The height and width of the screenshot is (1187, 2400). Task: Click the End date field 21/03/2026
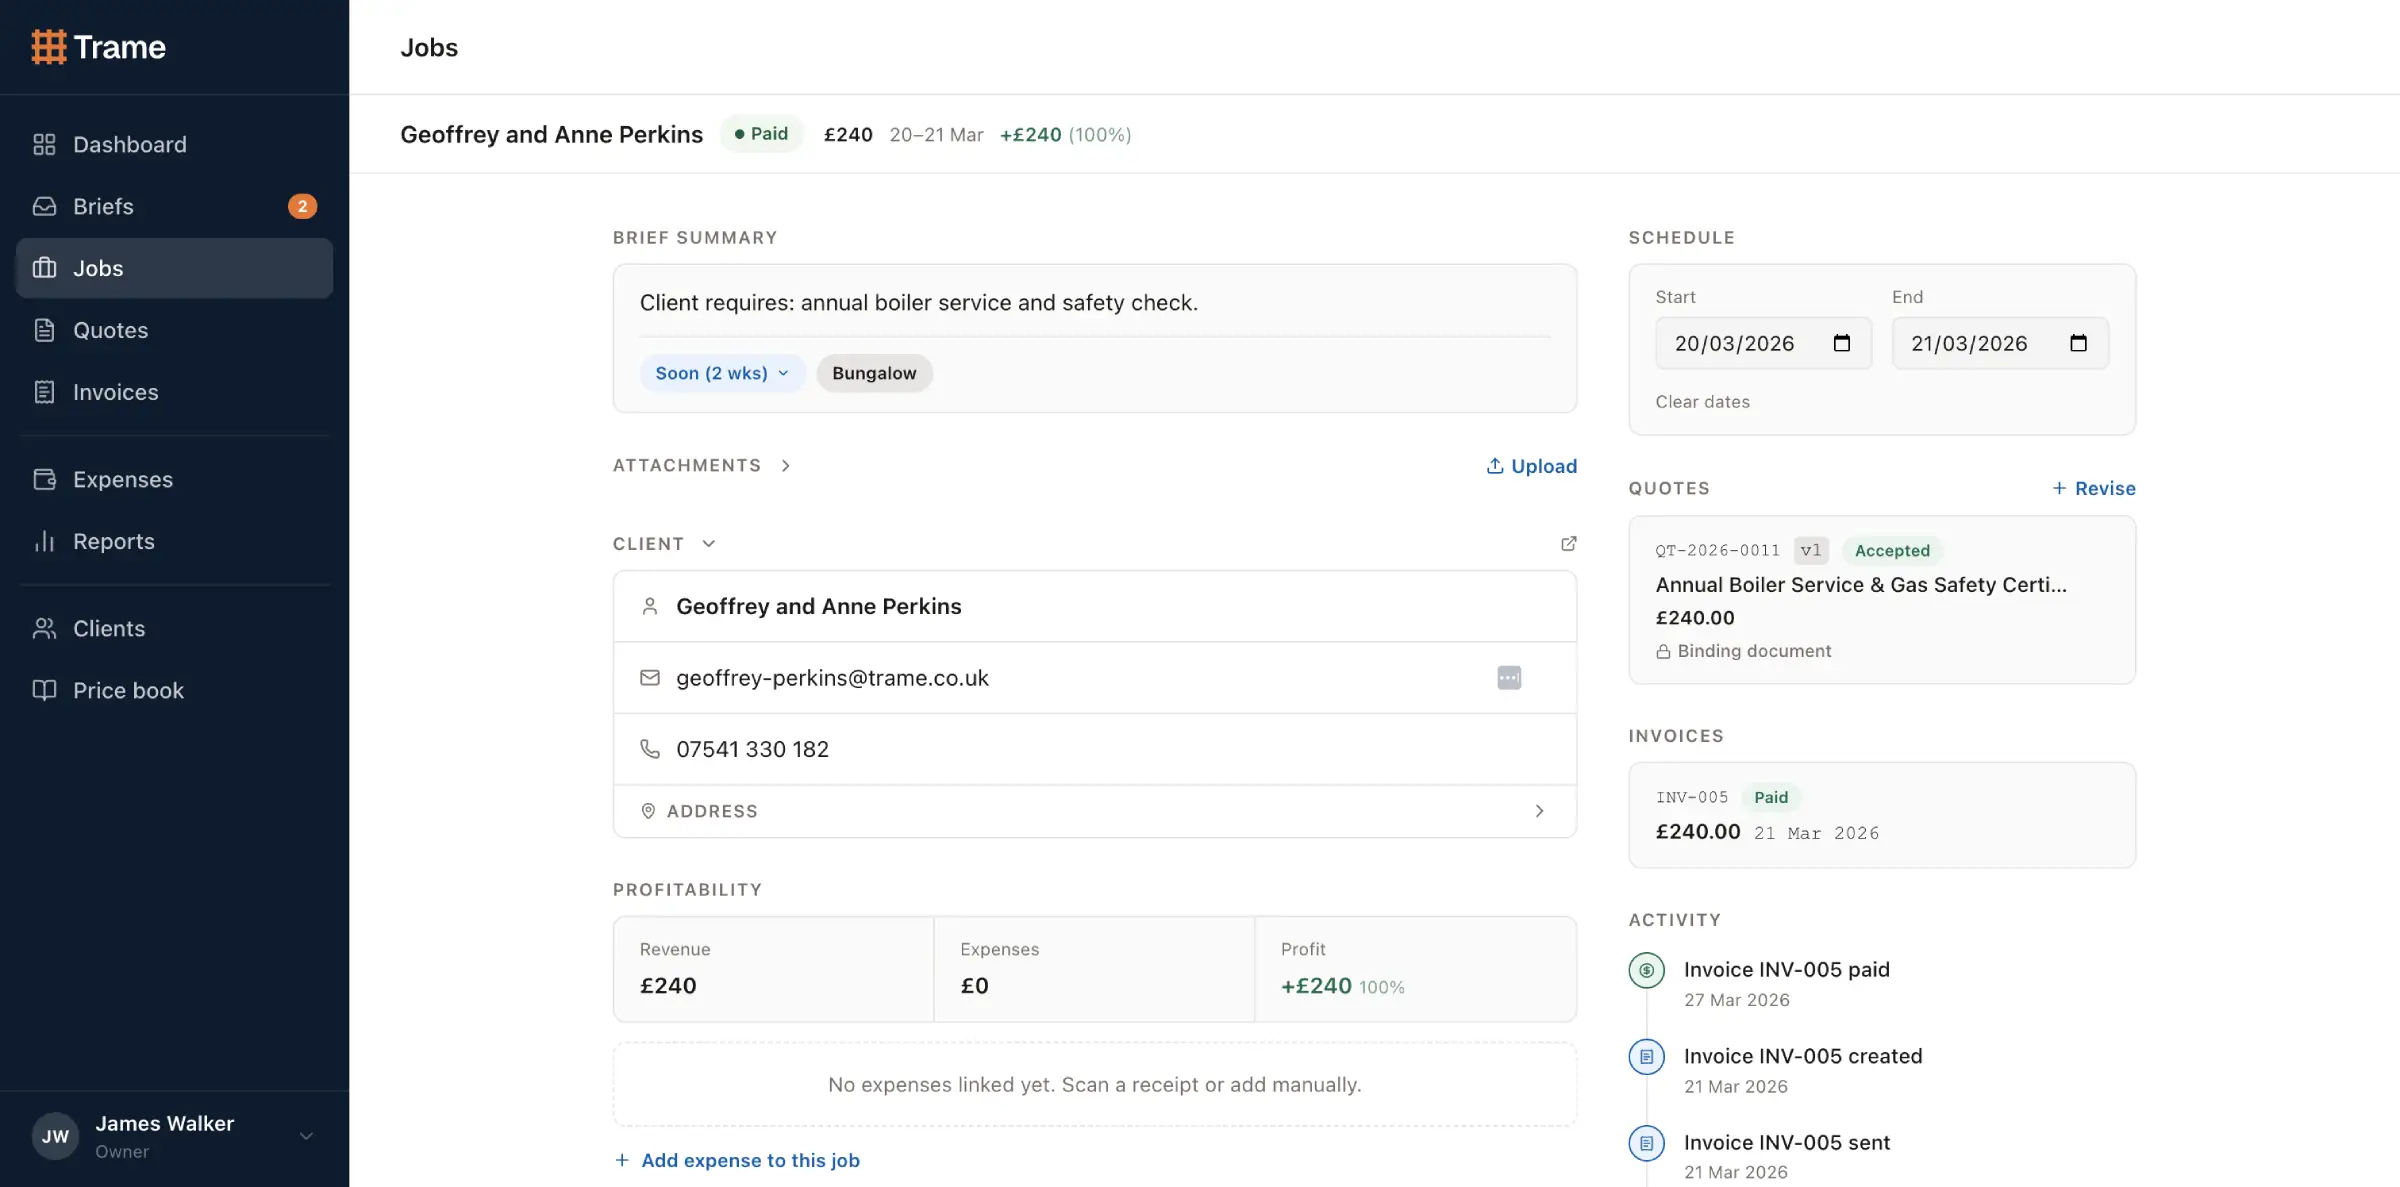(x=2000, y=343)
